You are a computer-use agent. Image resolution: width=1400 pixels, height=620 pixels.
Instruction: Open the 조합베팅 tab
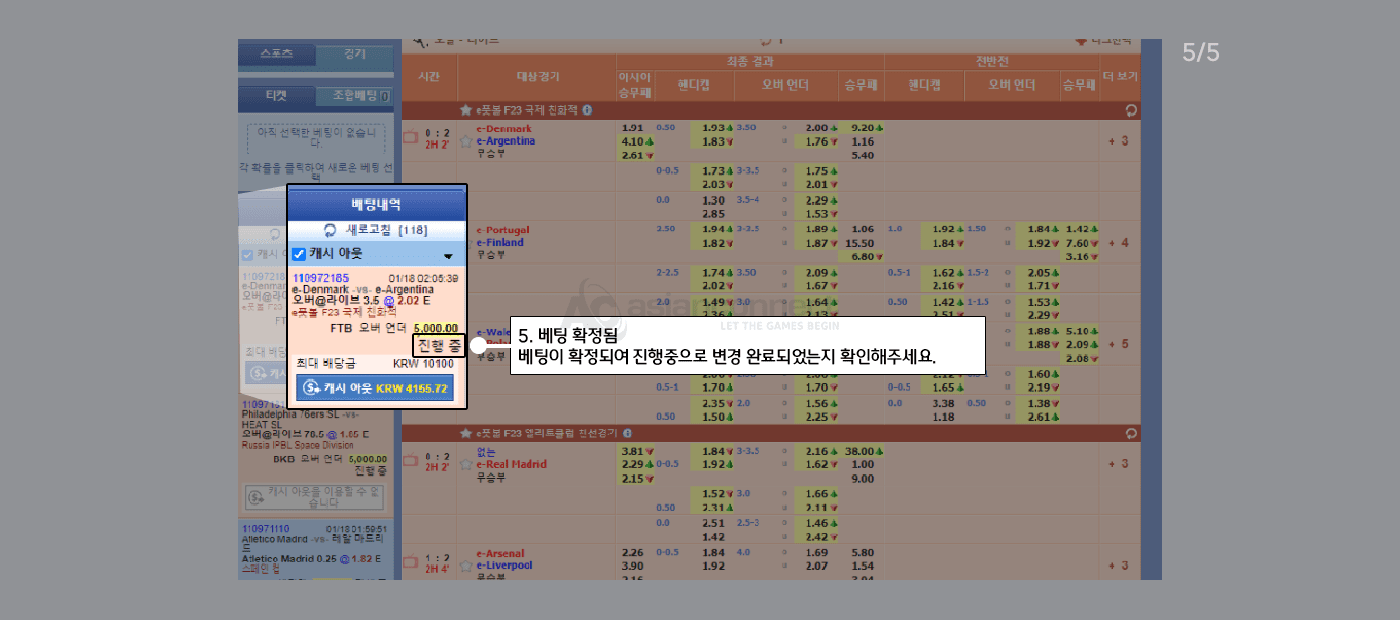354,97
